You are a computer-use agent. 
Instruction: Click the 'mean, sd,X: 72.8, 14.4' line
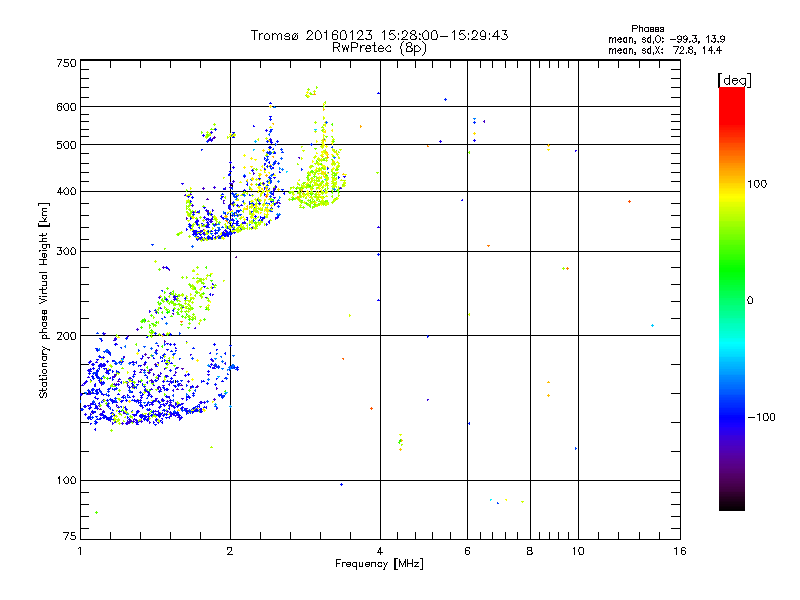[665, 51]
